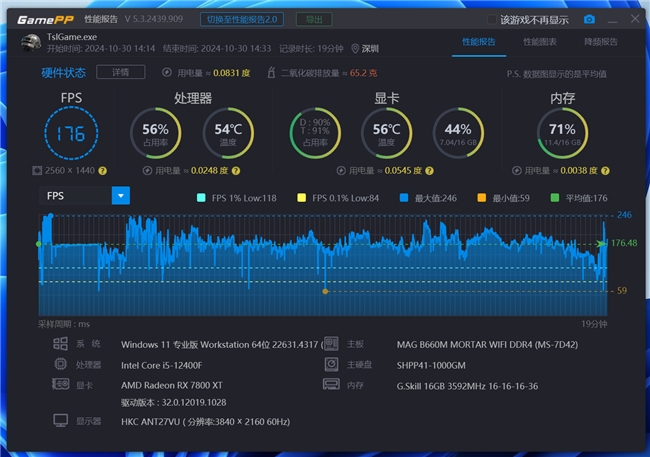Click HKC ANT27VU monitor text
The height and width of the screenshot is (457, 650).
click(x=206, y=422)
